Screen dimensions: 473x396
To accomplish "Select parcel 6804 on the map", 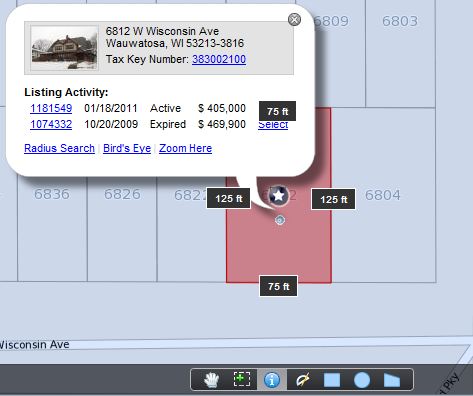I will point(383,195).
